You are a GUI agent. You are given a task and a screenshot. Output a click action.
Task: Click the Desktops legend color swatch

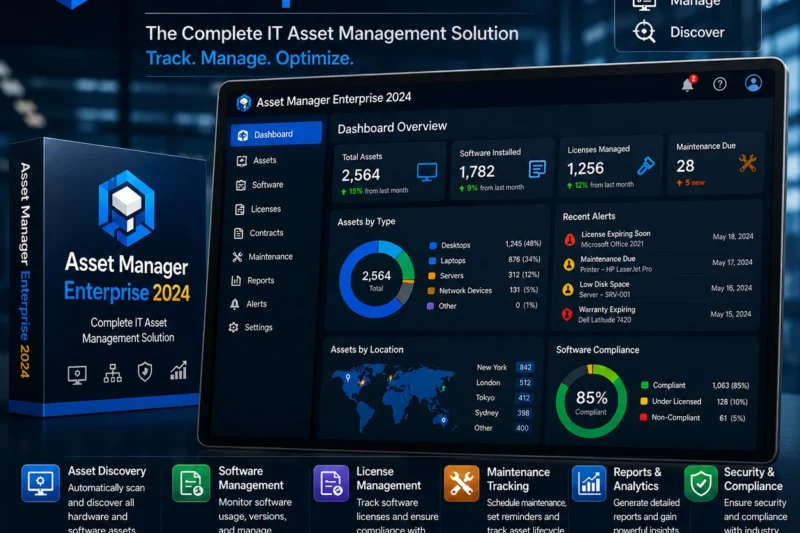[433, 246]
